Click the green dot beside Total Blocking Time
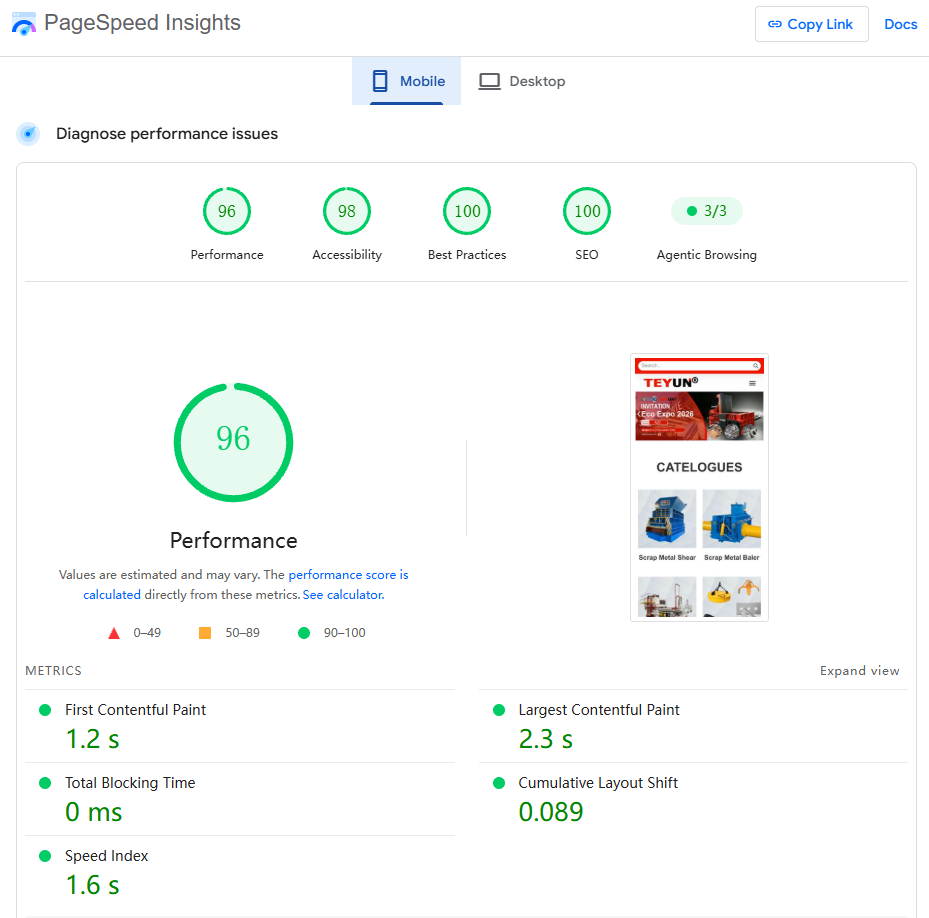Viewport: 929px width, 918px height. tap(45, 783)
